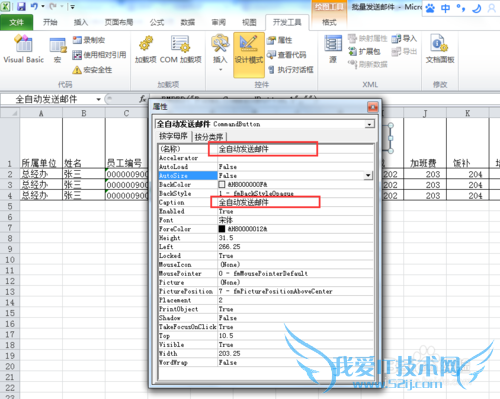
Task: Switch to Home (开始) tab
Action: click(x=50, y=22)
